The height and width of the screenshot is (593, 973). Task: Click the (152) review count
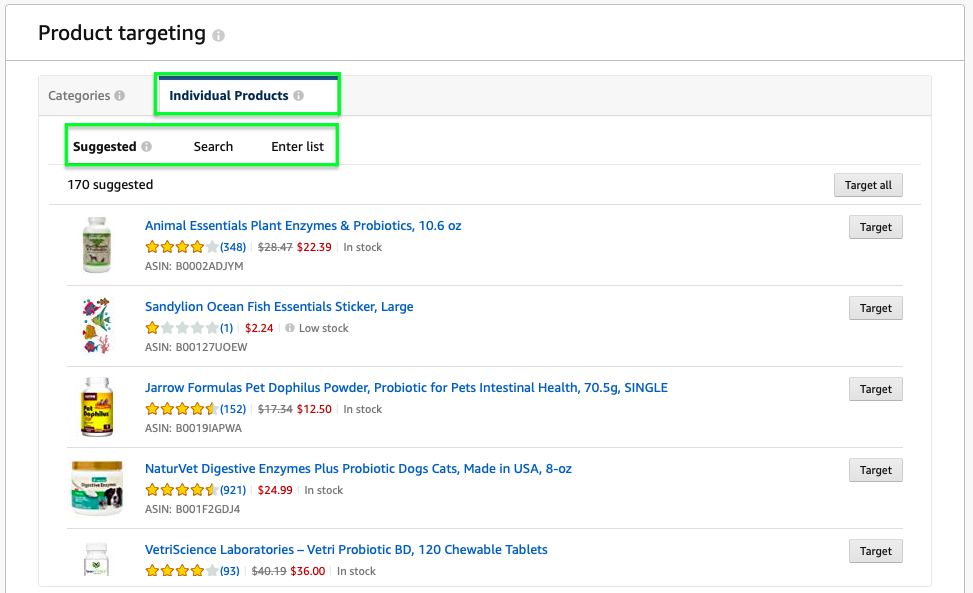233,409
